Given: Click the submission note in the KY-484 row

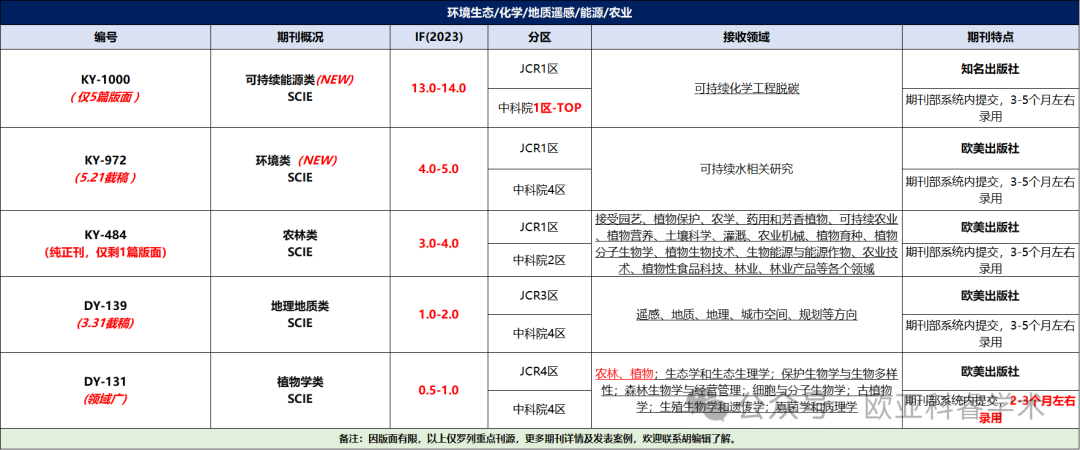Looking at the screenshot, I should (x=990, y=261).
